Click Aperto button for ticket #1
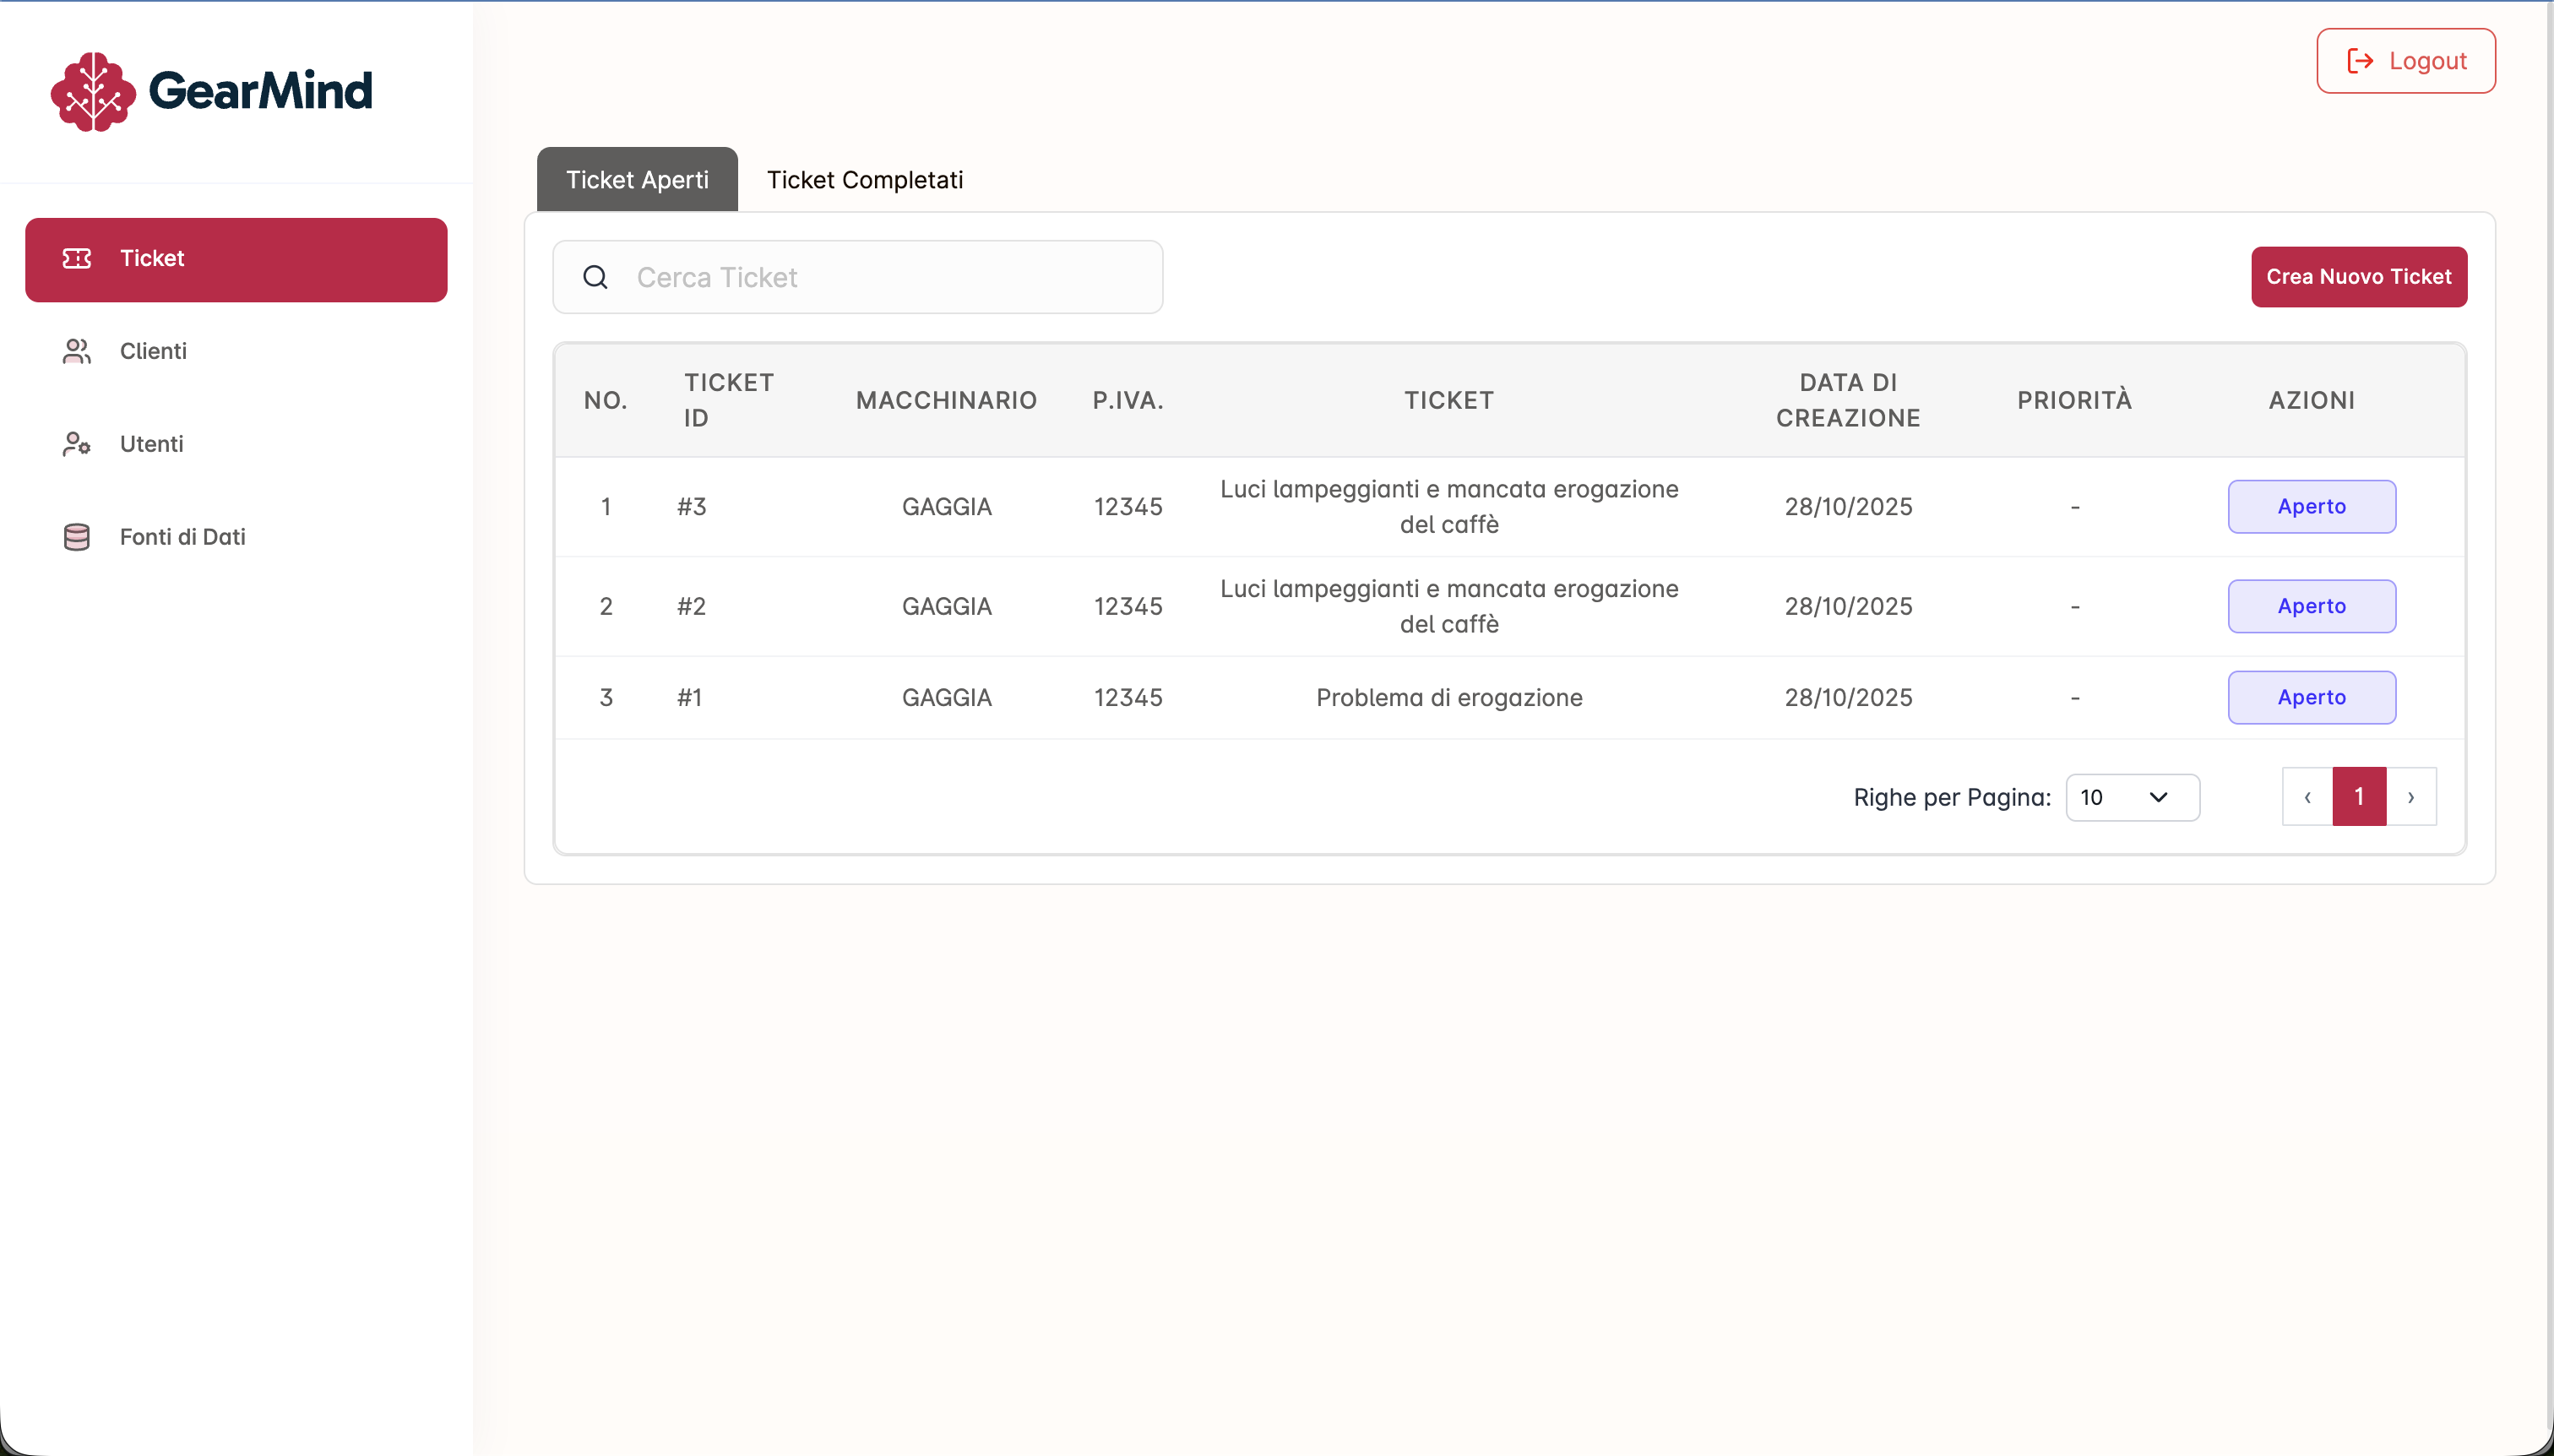 [x=2311, y=697]
